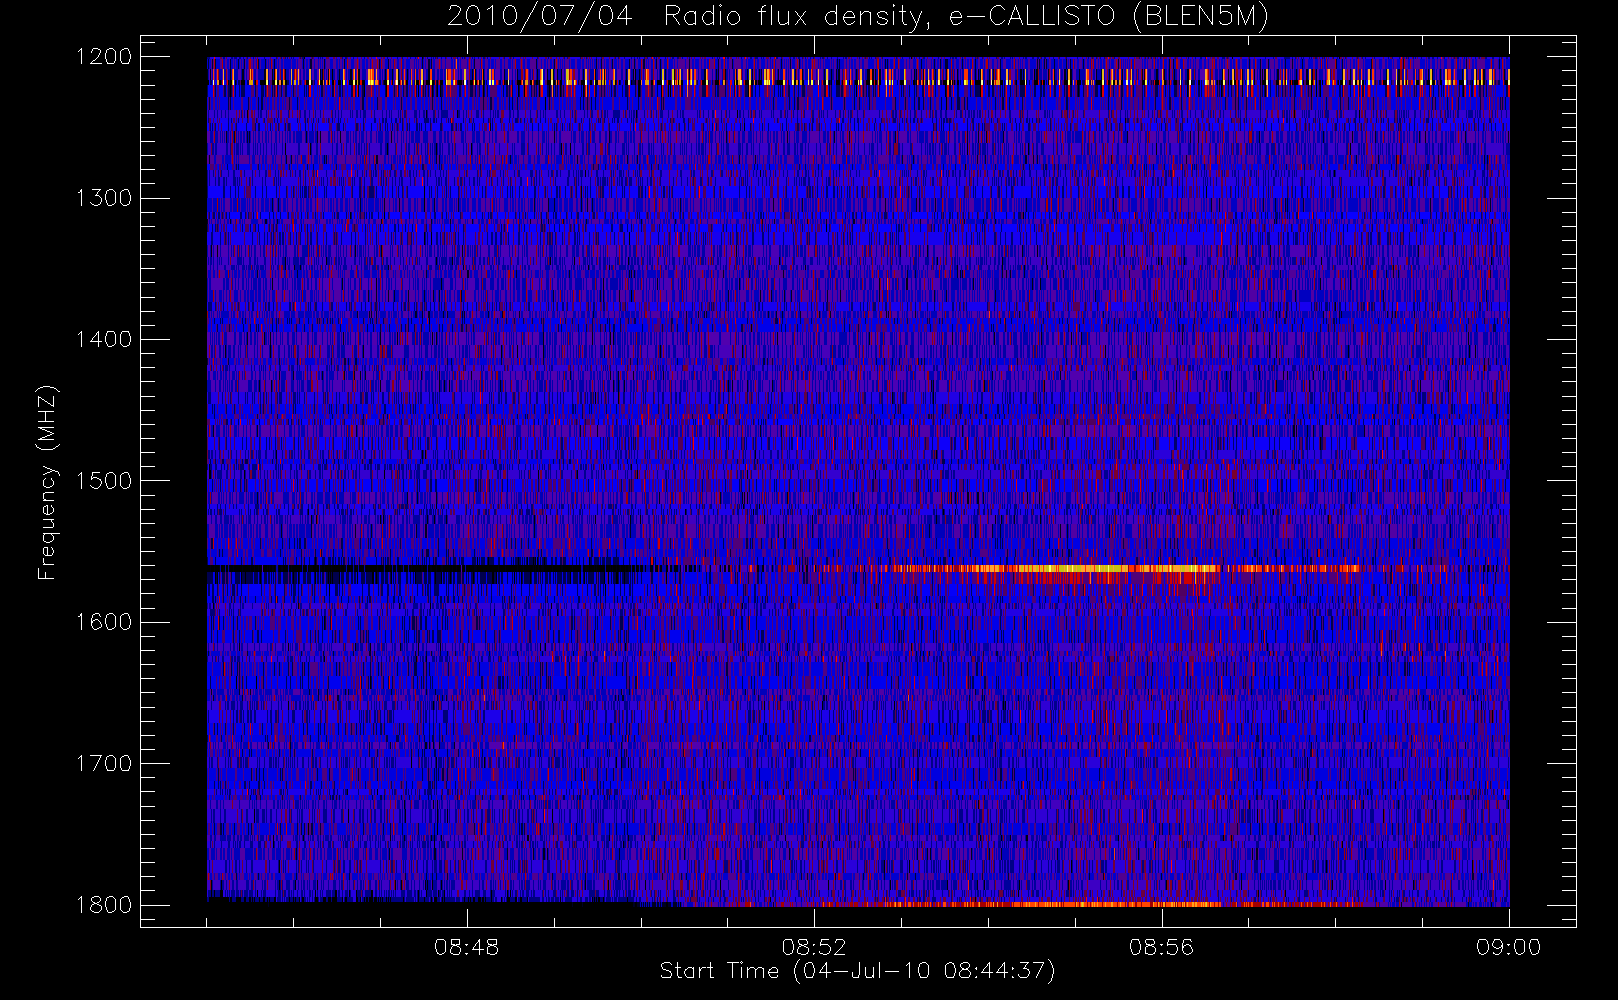This screenshot has width=1618, height=1000.
Task: Click the 1800 frequency tick label
Action: [104, 905]
